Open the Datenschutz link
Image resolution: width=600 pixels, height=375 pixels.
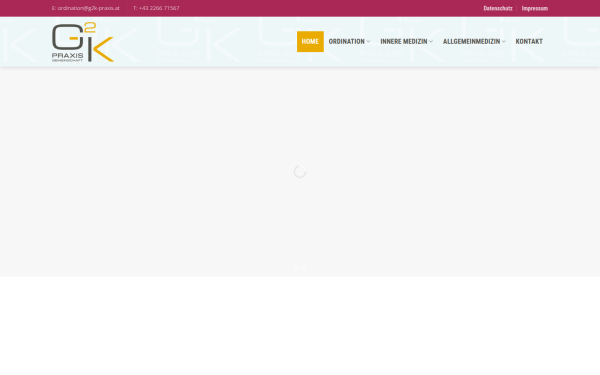498,8
